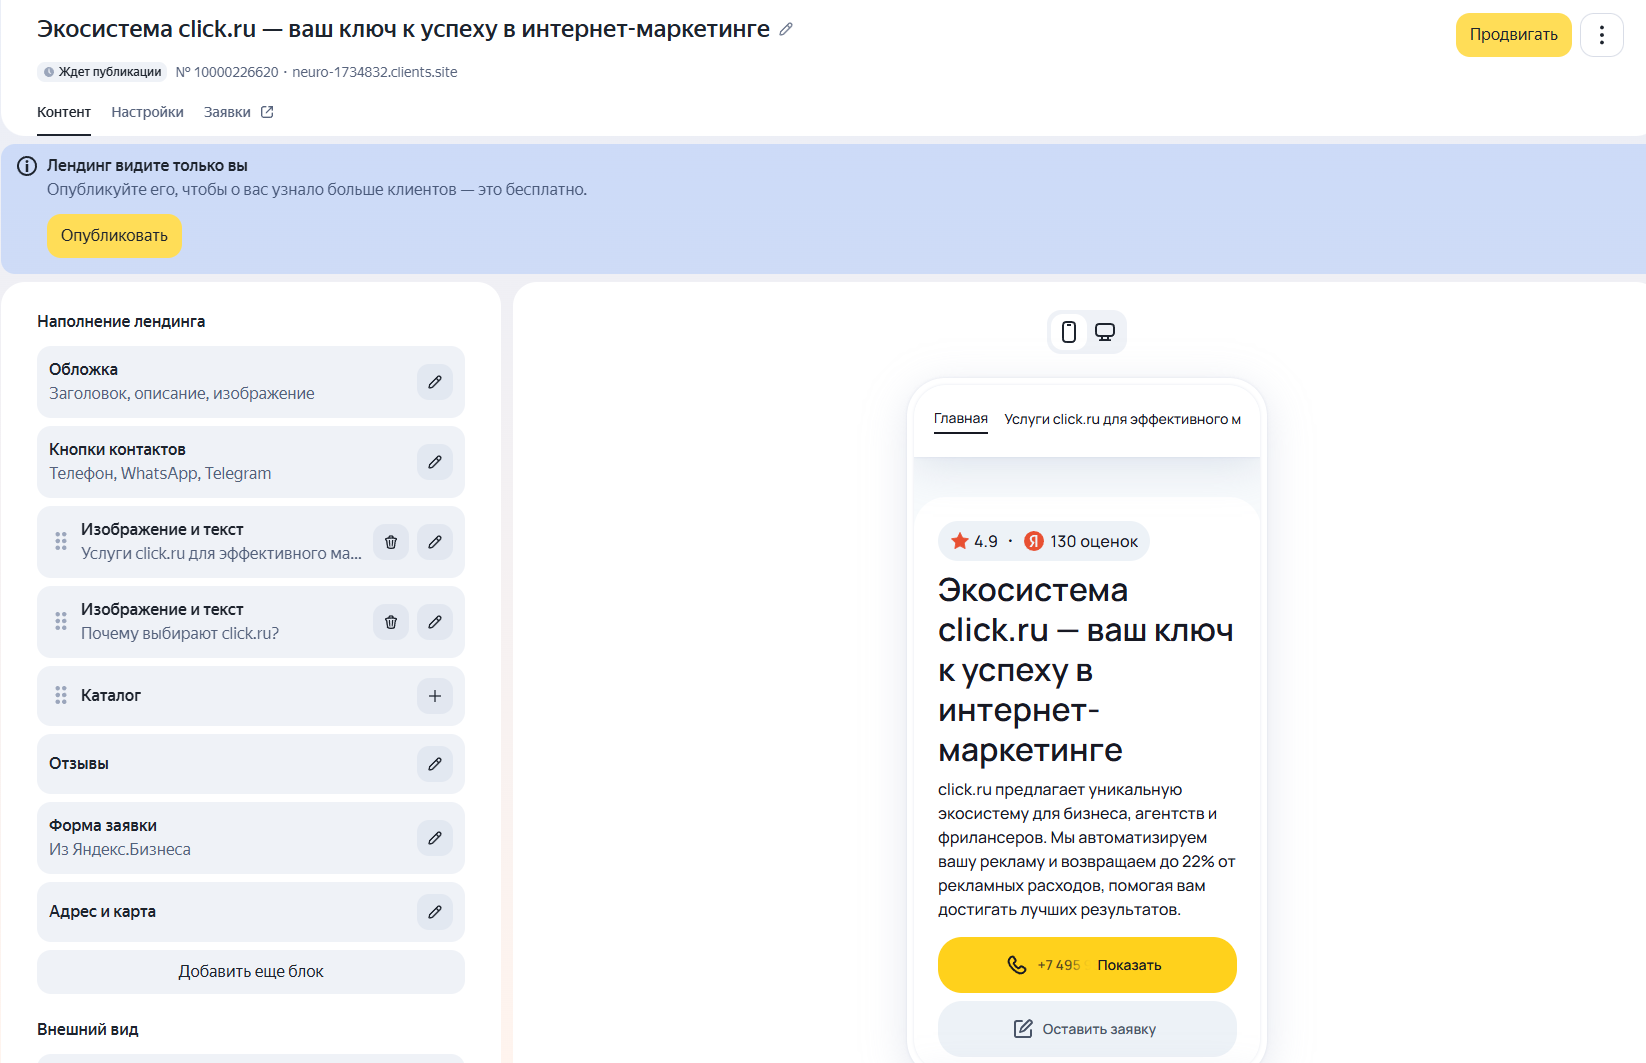Click the Яндекс logo in the rating badge
The height and width of the screenshot is (1063, 1646).
(1034, 541)
